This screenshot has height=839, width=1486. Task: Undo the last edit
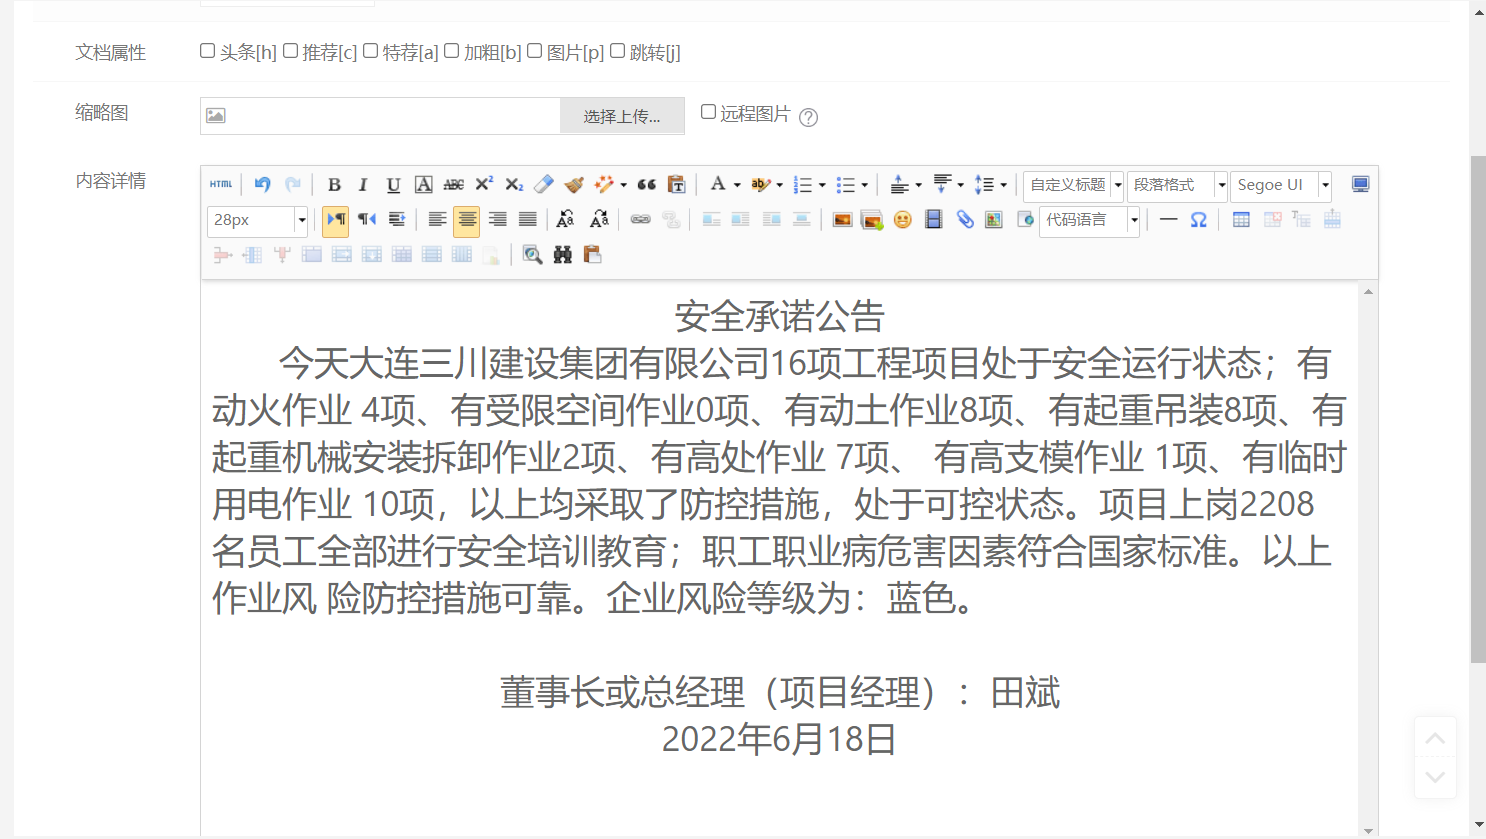[262, 185]
